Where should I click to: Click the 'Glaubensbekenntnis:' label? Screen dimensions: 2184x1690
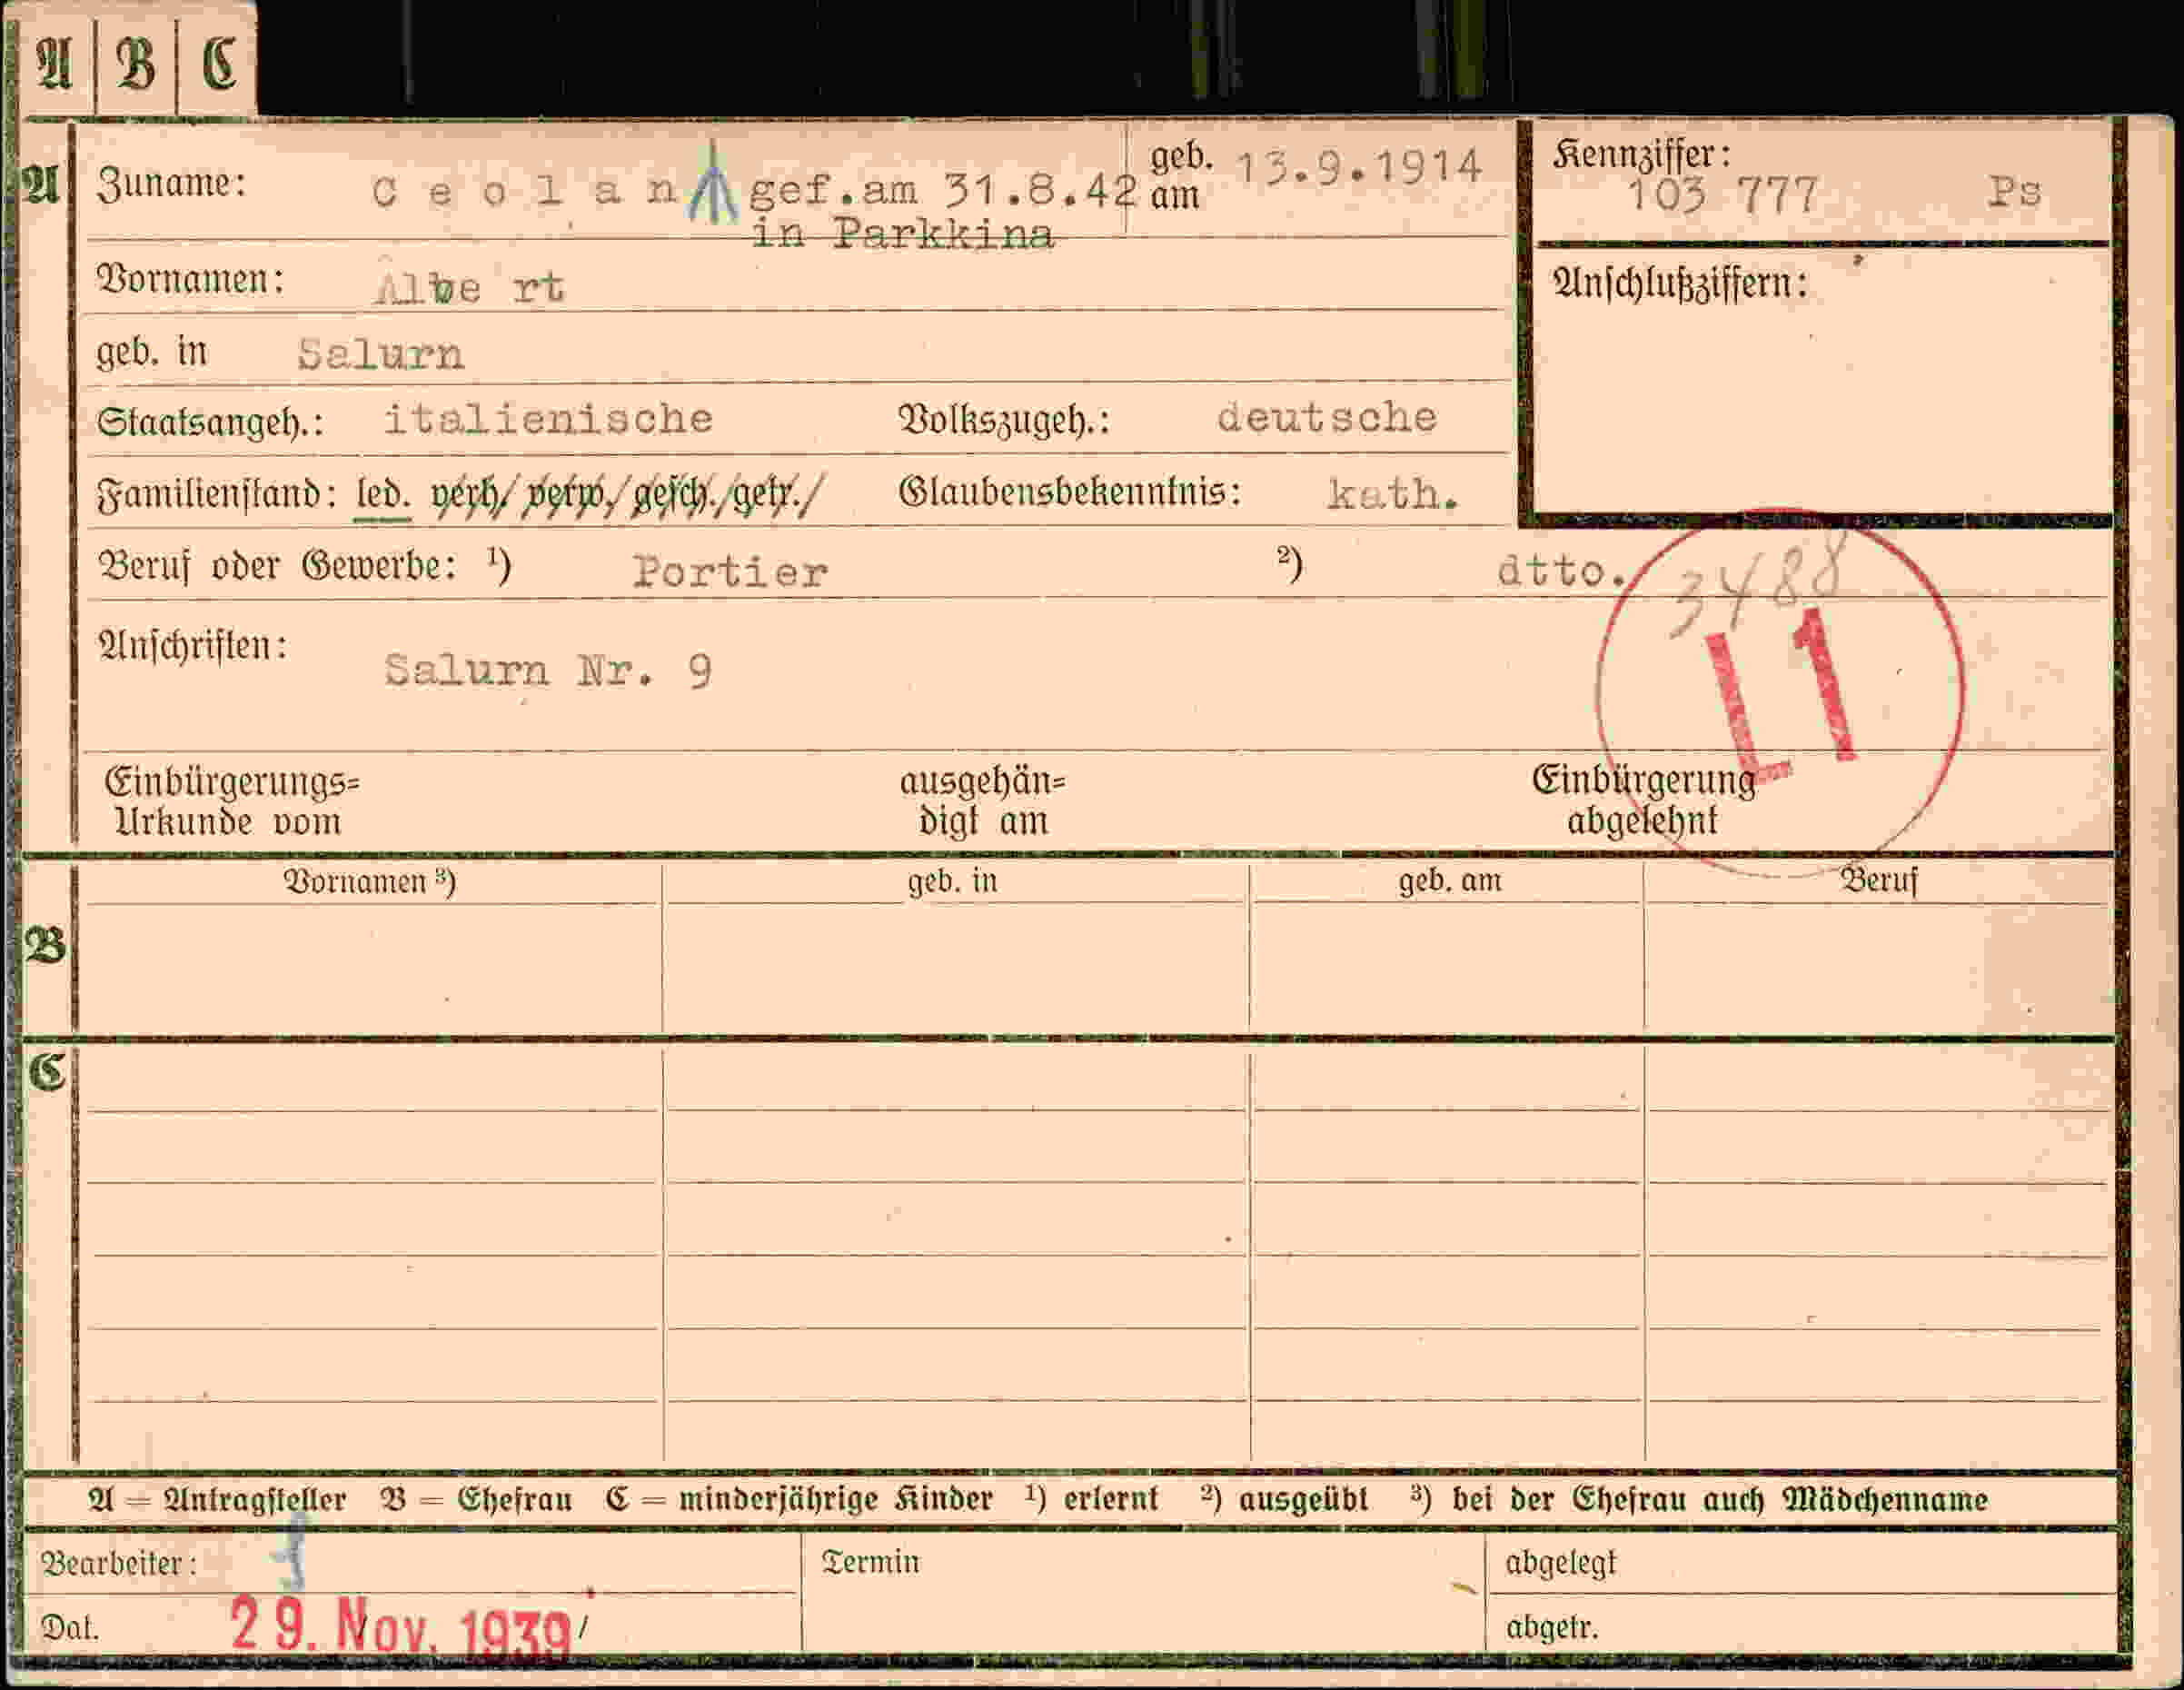pyautogui.click(x=1070, y=492)
